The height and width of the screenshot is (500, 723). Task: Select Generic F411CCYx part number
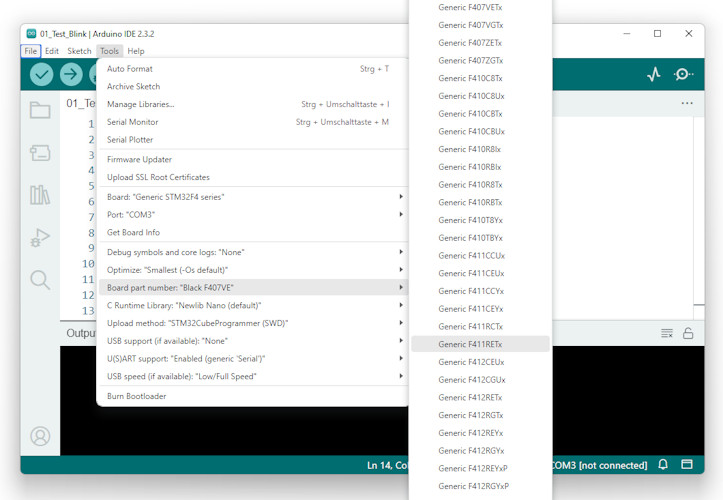point(480,291)
